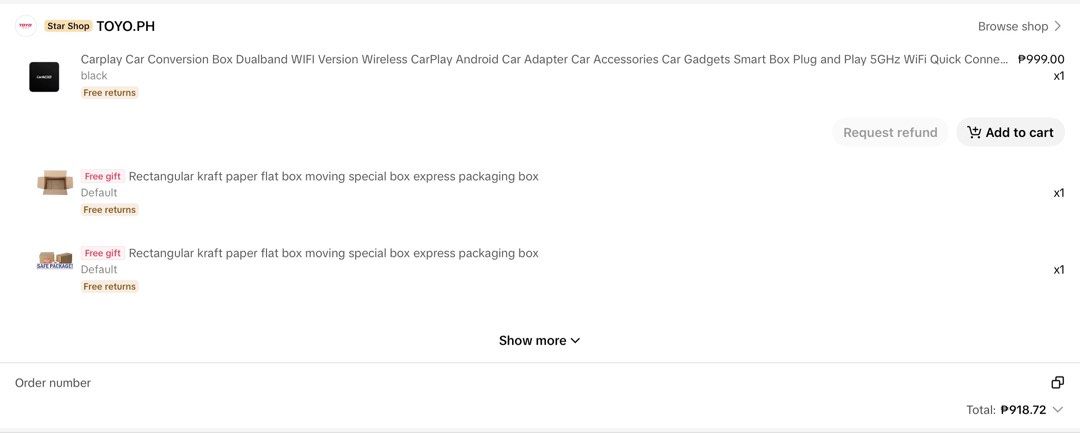Viewport: 1080px width, 433px height.
Task: Open the TOYO.PH shop name
Action: (125, 26)
